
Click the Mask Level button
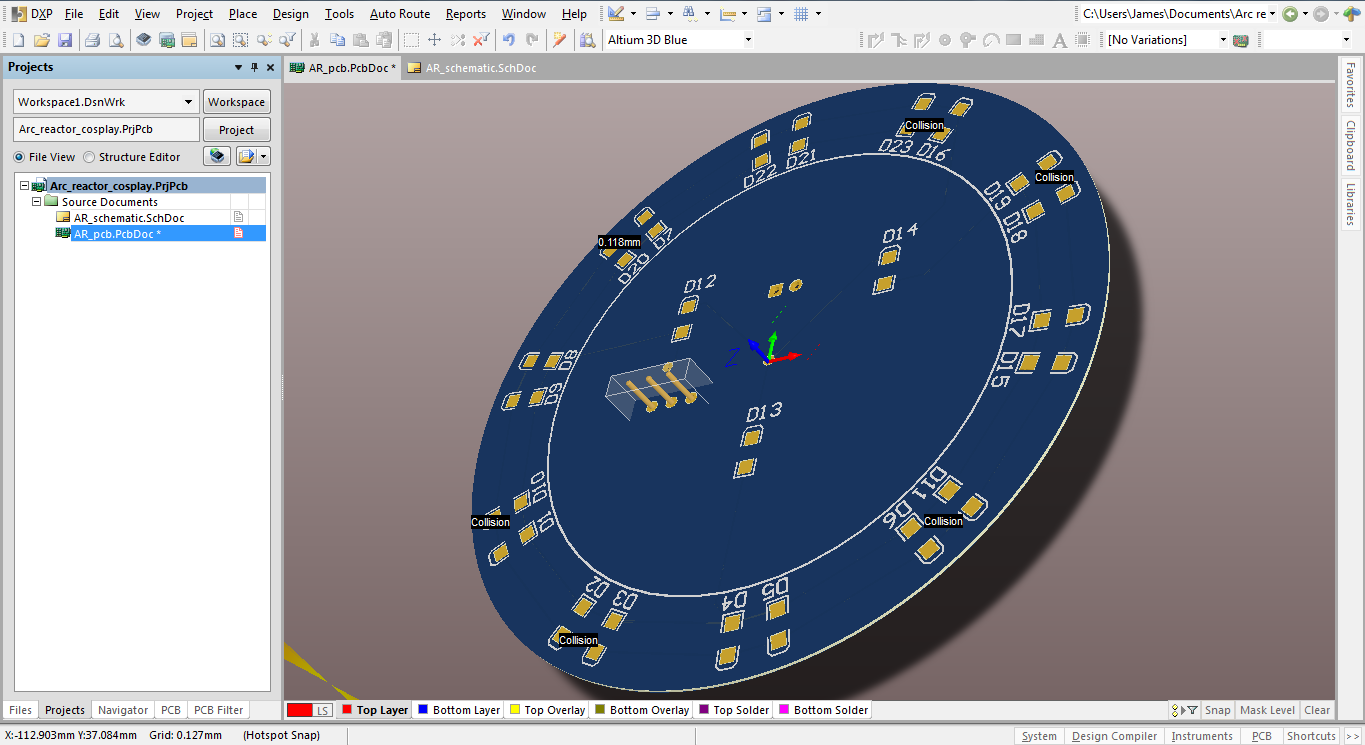1267,710
